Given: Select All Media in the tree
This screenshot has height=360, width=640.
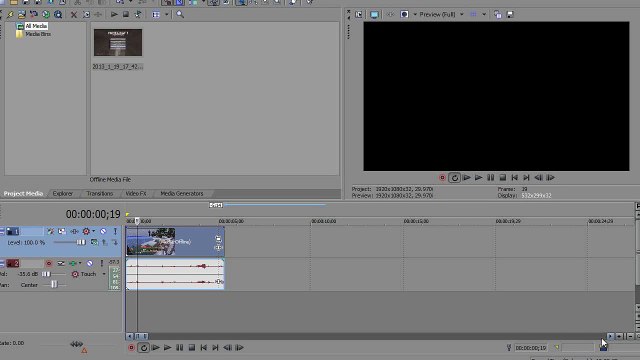Looking at the screenshot, I should click(36, 26).
